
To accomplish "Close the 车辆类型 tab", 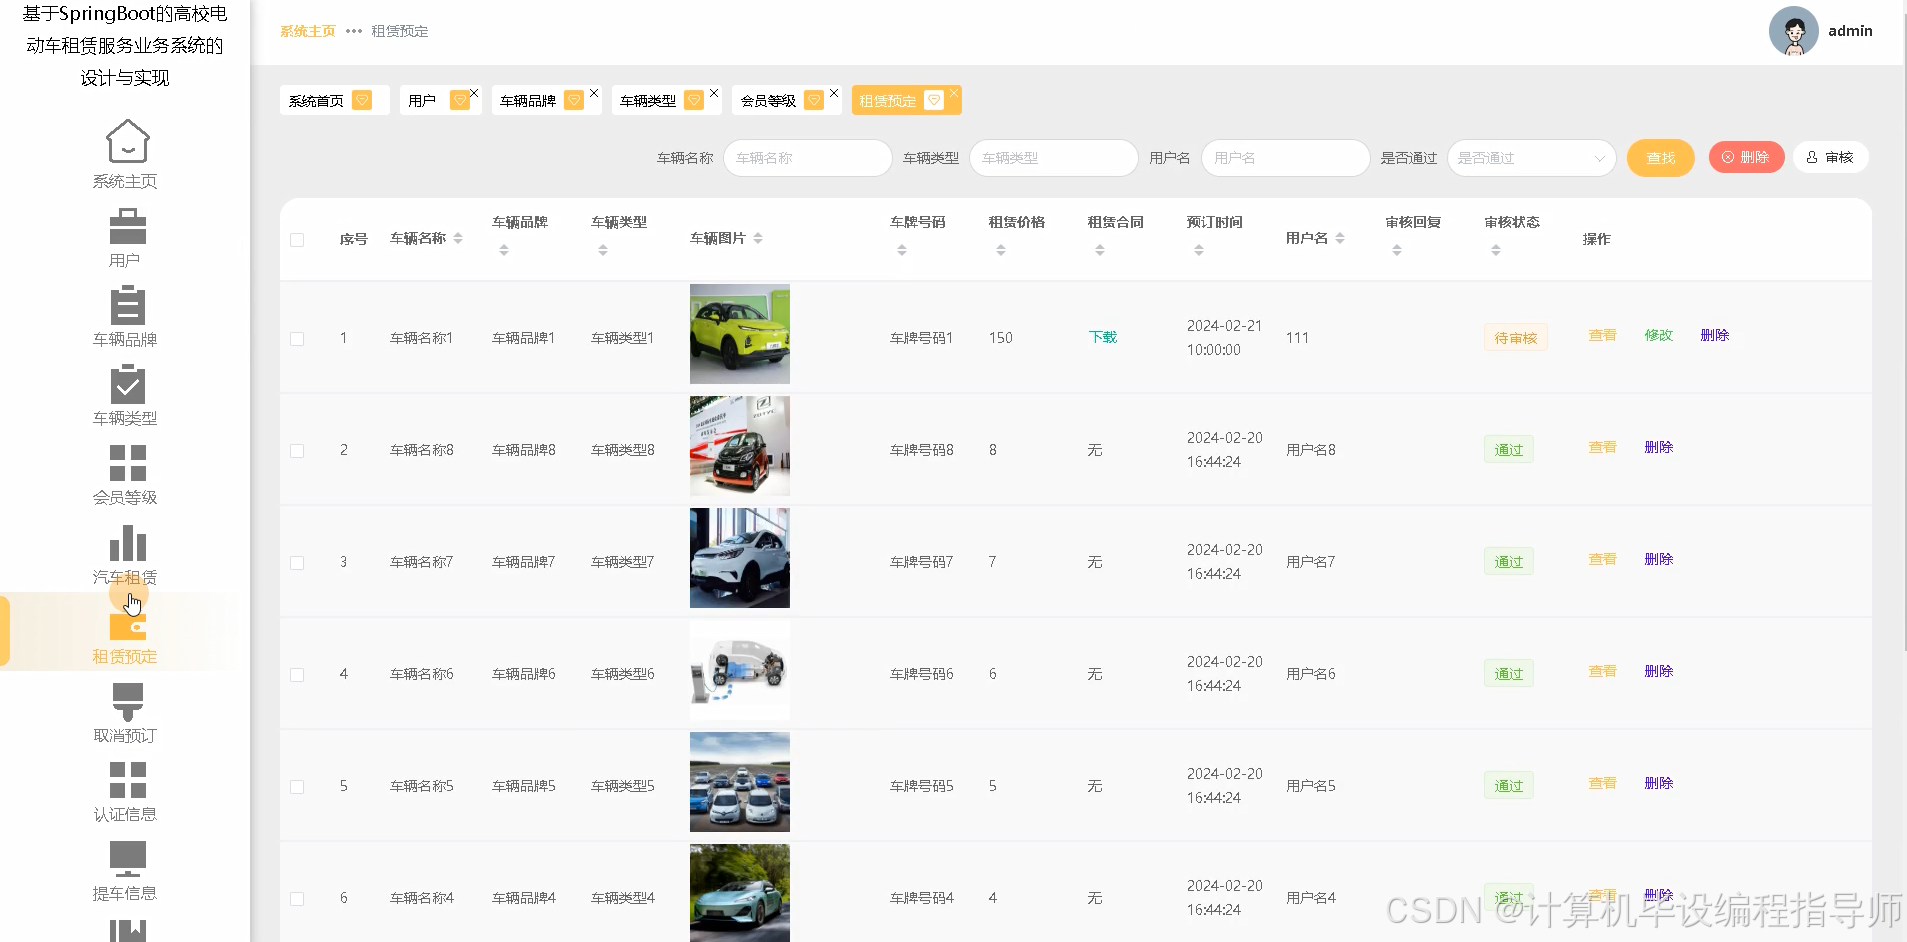I will point(714,93).
